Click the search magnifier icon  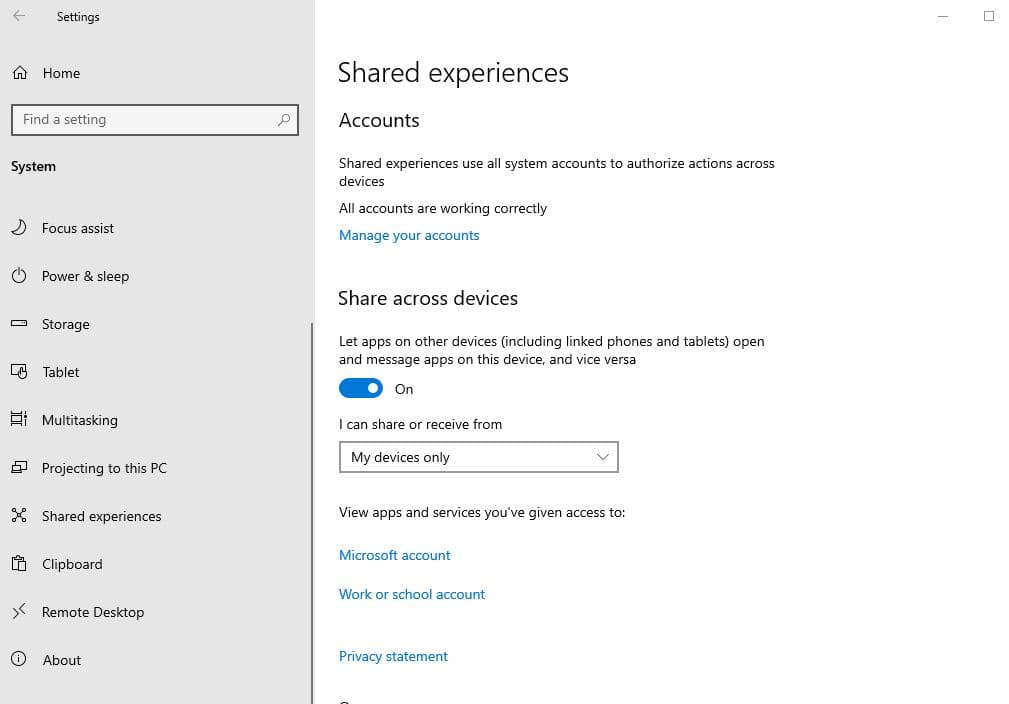(284, 120)
